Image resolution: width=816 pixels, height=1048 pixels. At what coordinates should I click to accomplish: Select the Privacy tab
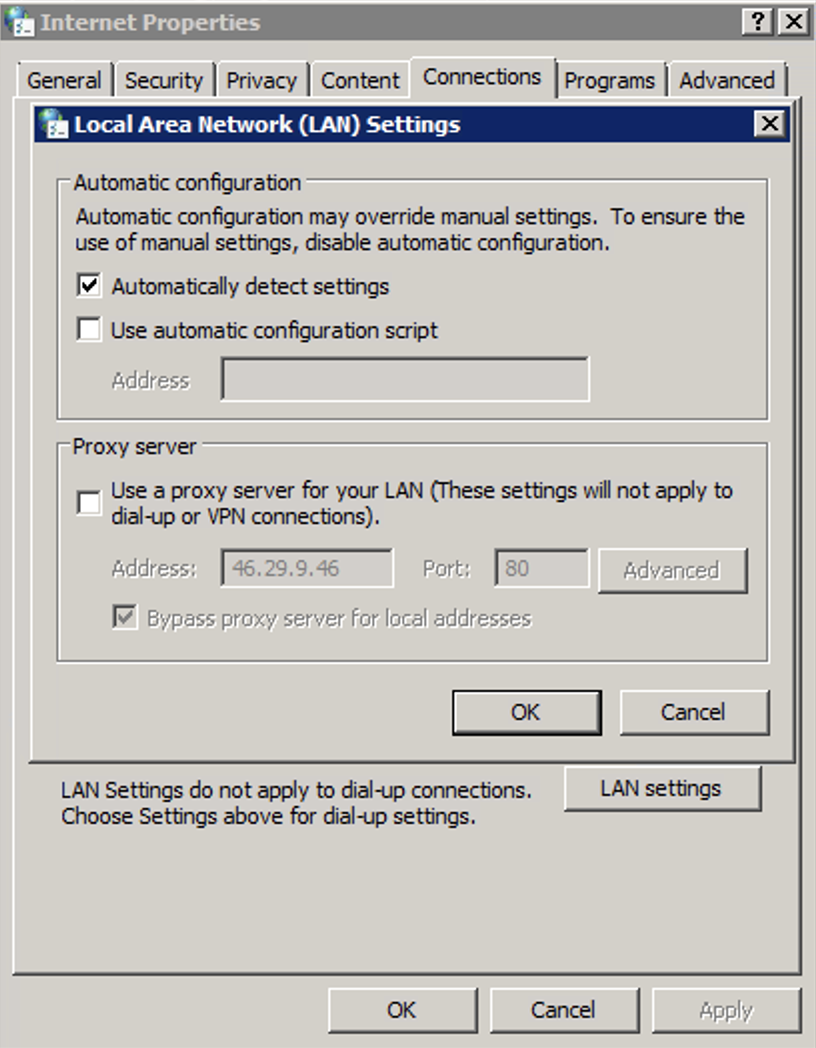click(x=261, y=80)
